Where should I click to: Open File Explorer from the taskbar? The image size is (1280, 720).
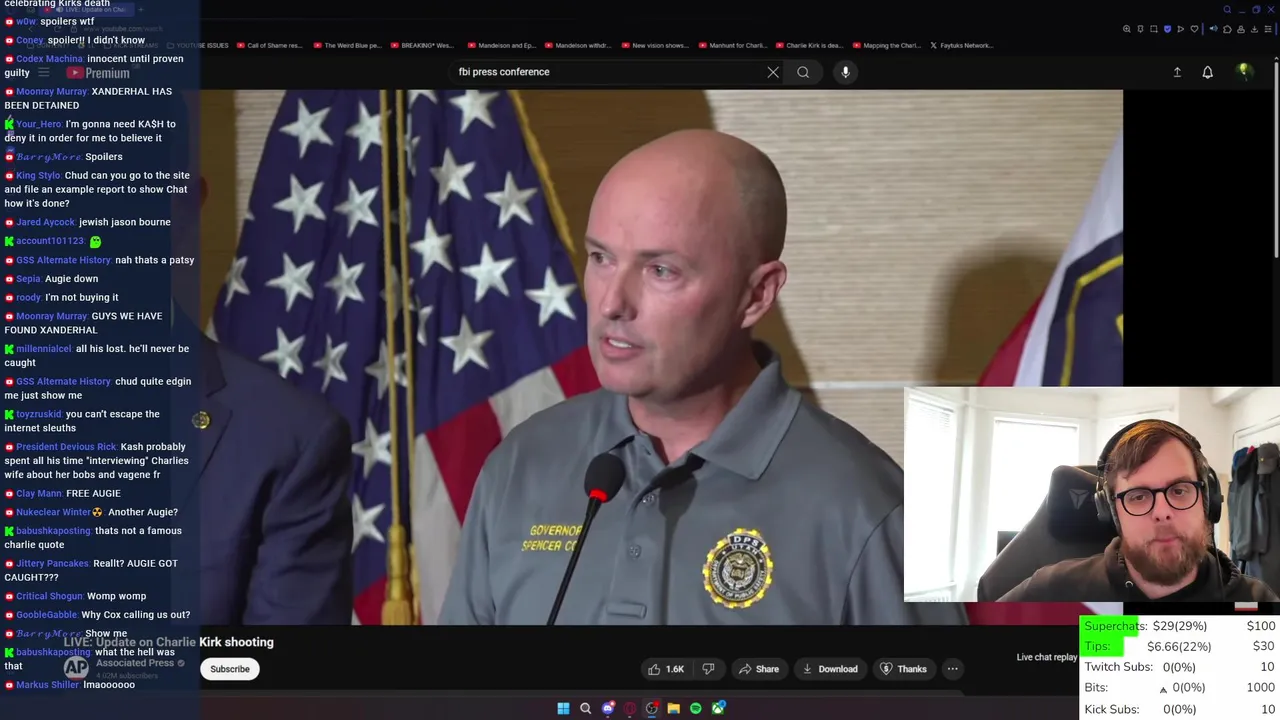tap(673, 708)
